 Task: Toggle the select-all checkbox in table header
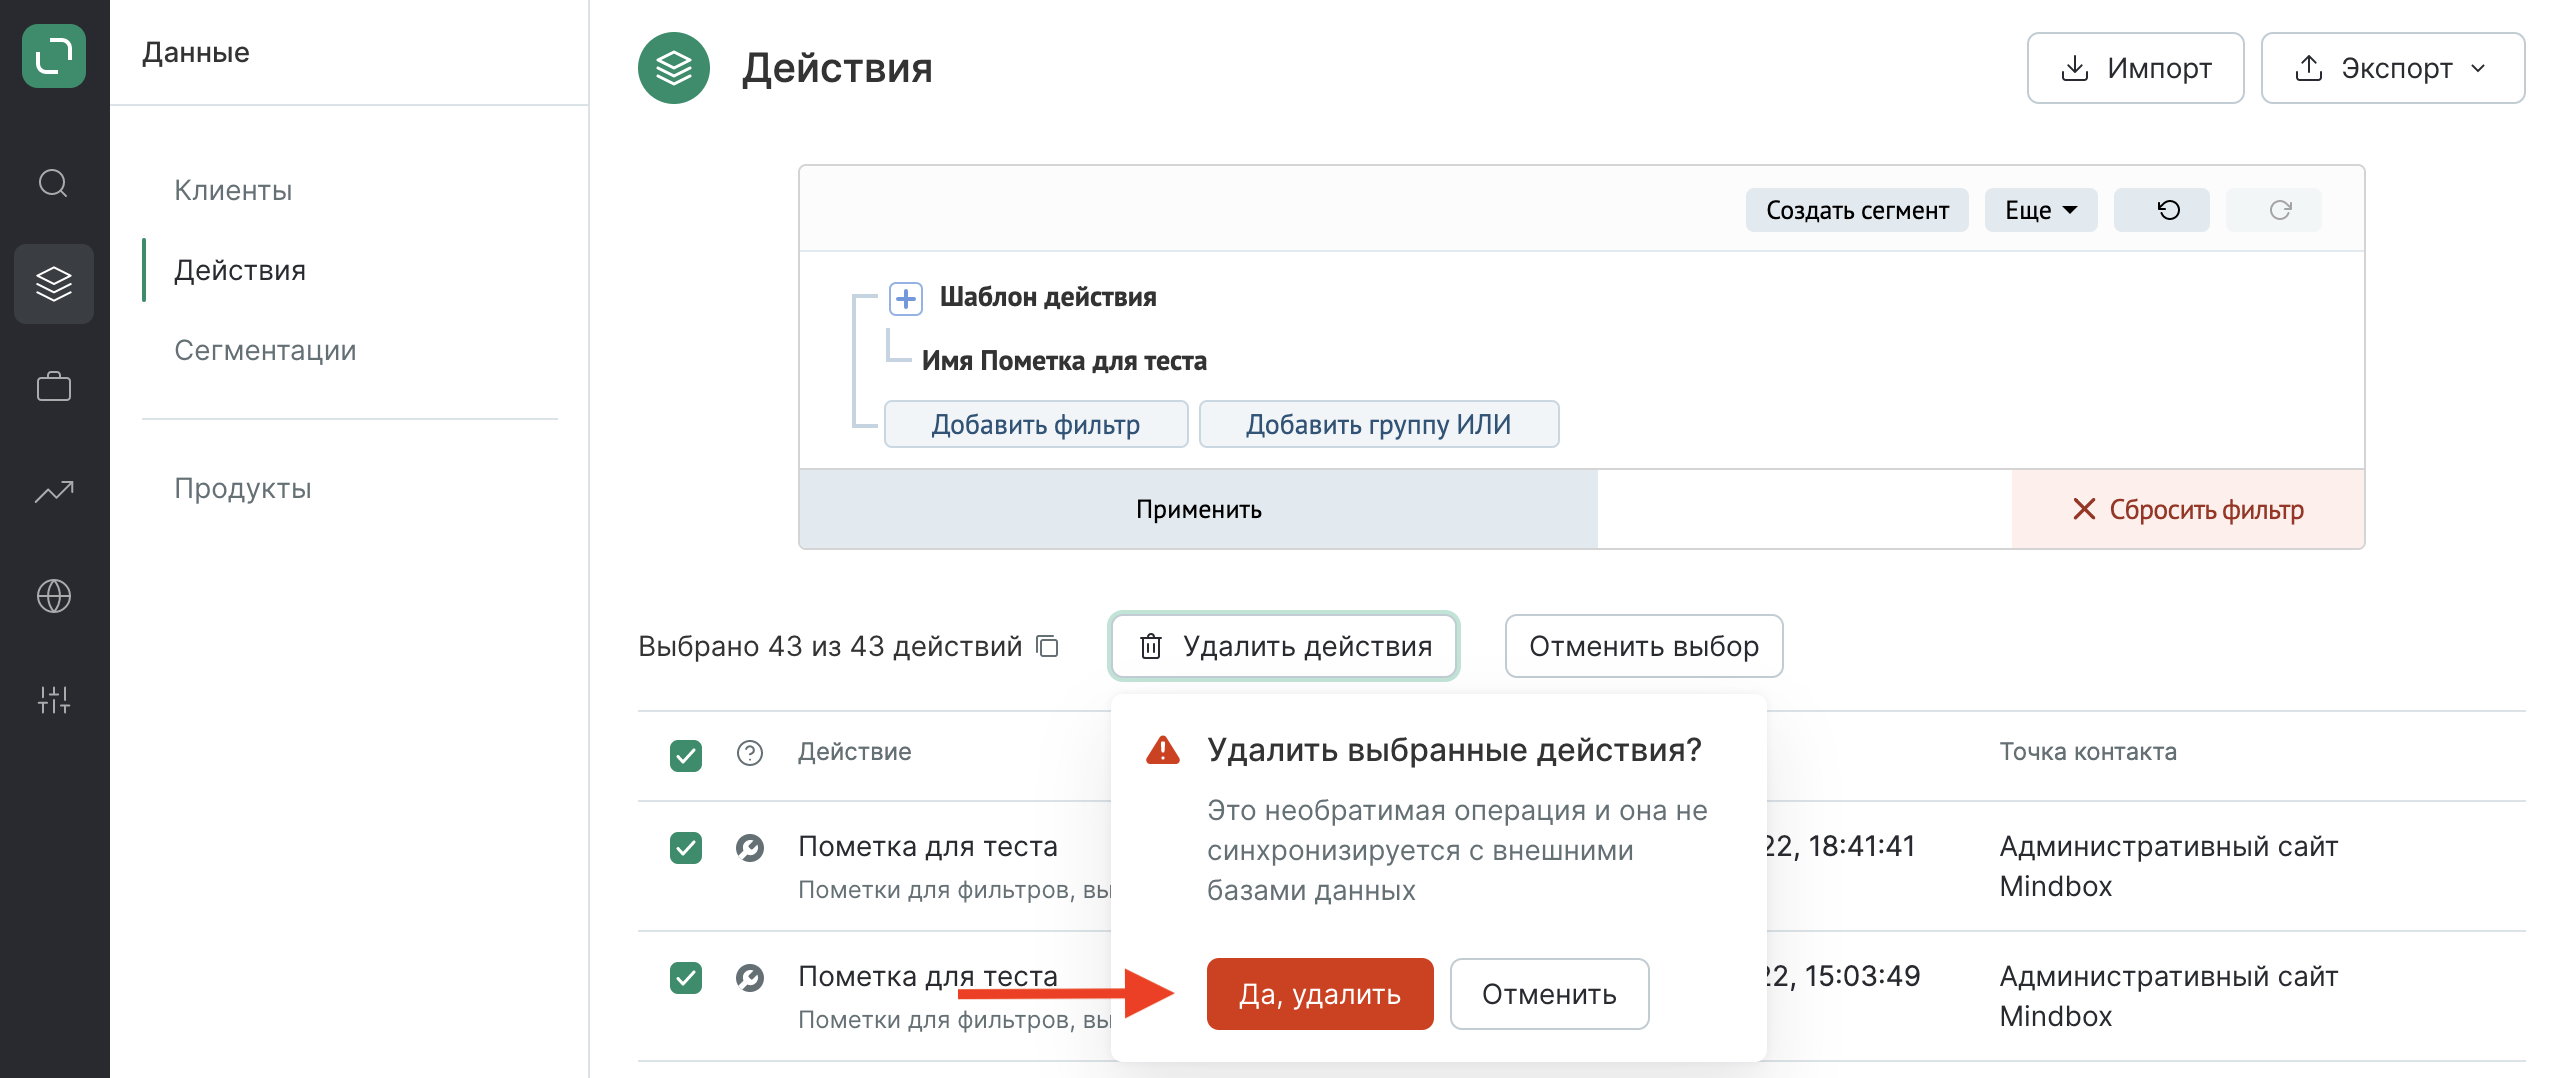pyautogui.click(x=686, y=755)
